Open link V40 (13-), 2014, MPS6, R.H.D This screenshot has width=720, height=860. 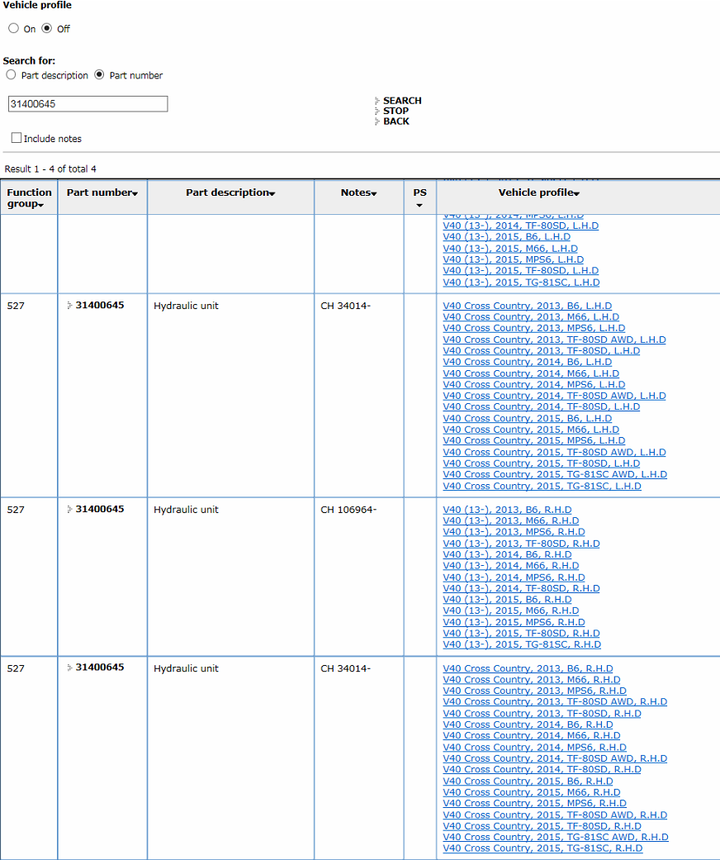tap(513, 577)
